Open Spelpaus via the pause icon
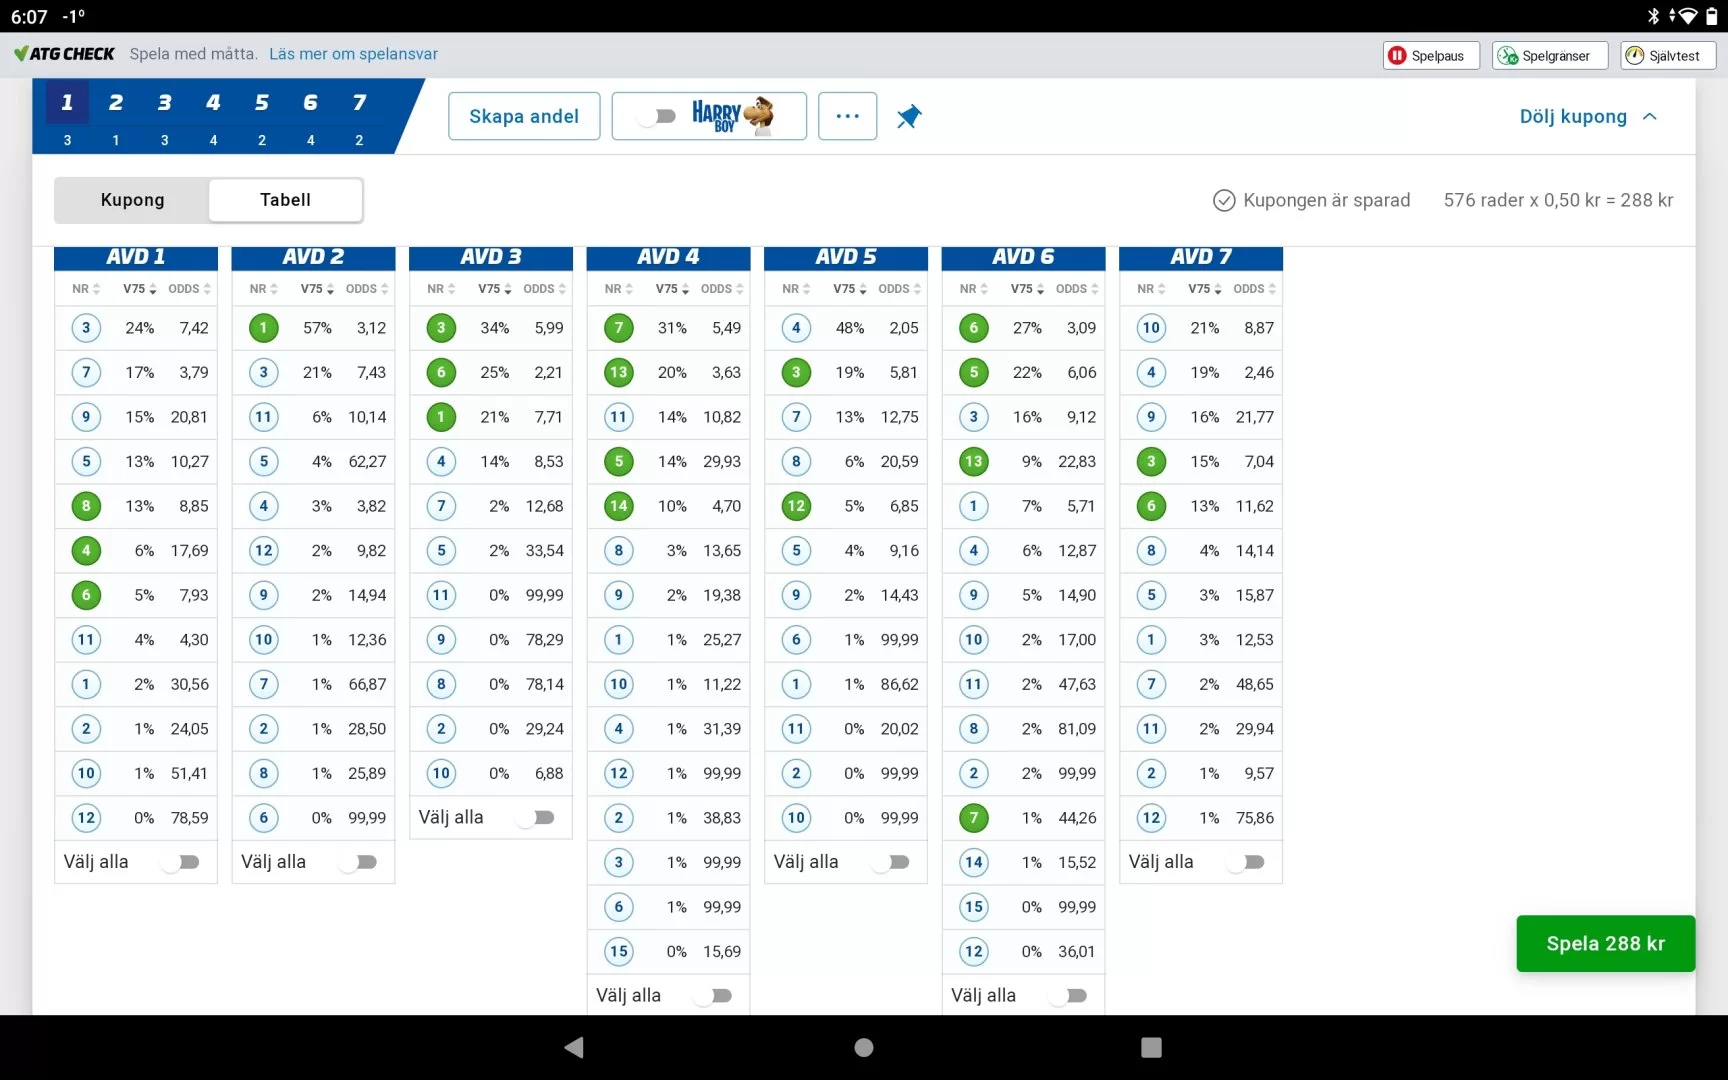 tap(1397, 55)
